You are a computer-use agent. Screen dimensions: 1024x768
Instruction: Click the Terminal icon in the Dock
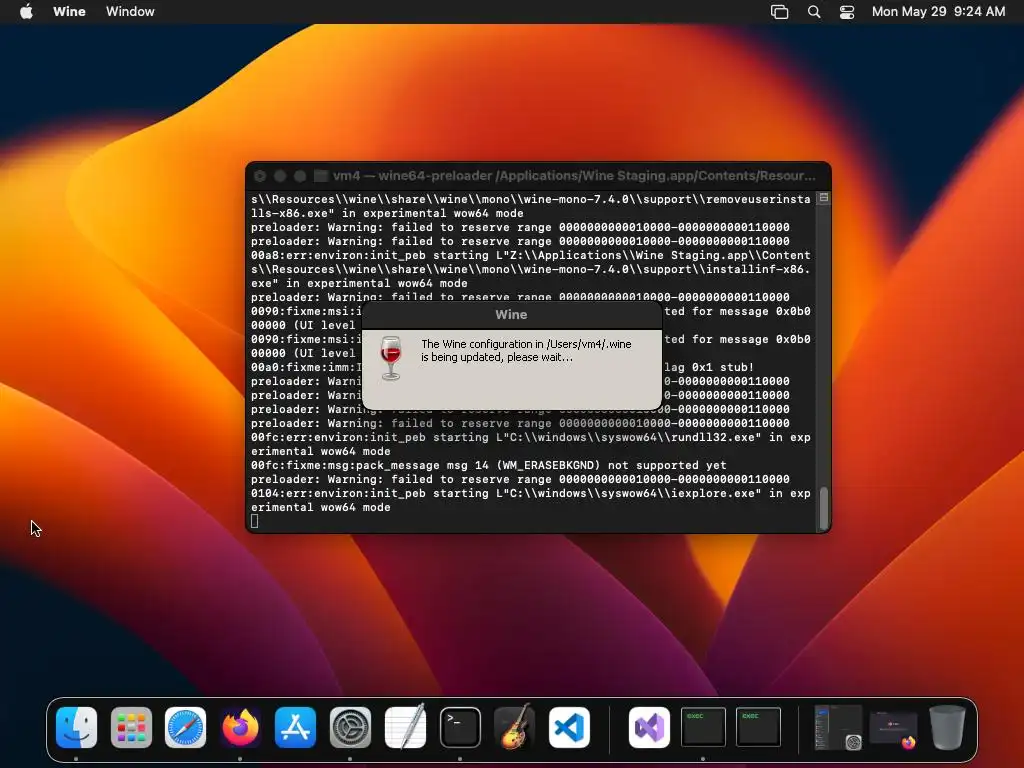click(x=460, y=727)
